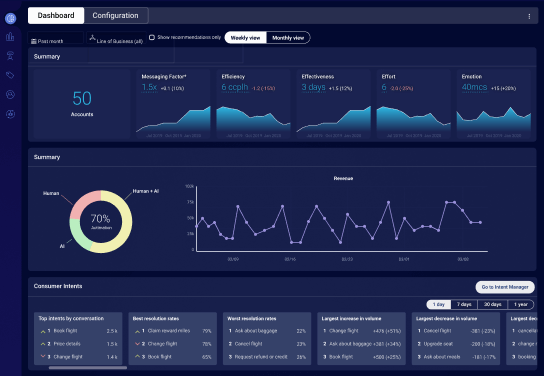The height and width of the screenshot is (376, 544).
Task: Switch to the Configuration tab
Action: pyautogui.click(x=116, y=16)
